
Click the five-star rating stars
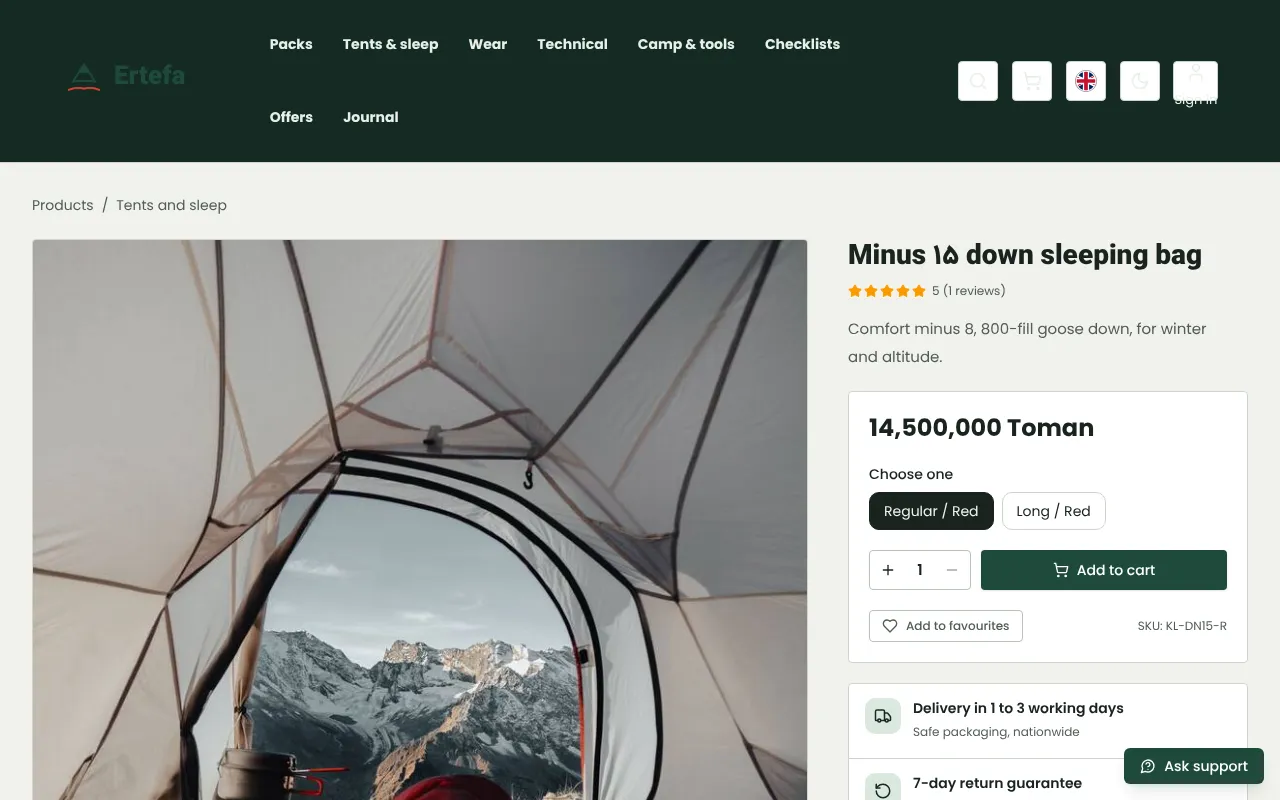[886, 291]
